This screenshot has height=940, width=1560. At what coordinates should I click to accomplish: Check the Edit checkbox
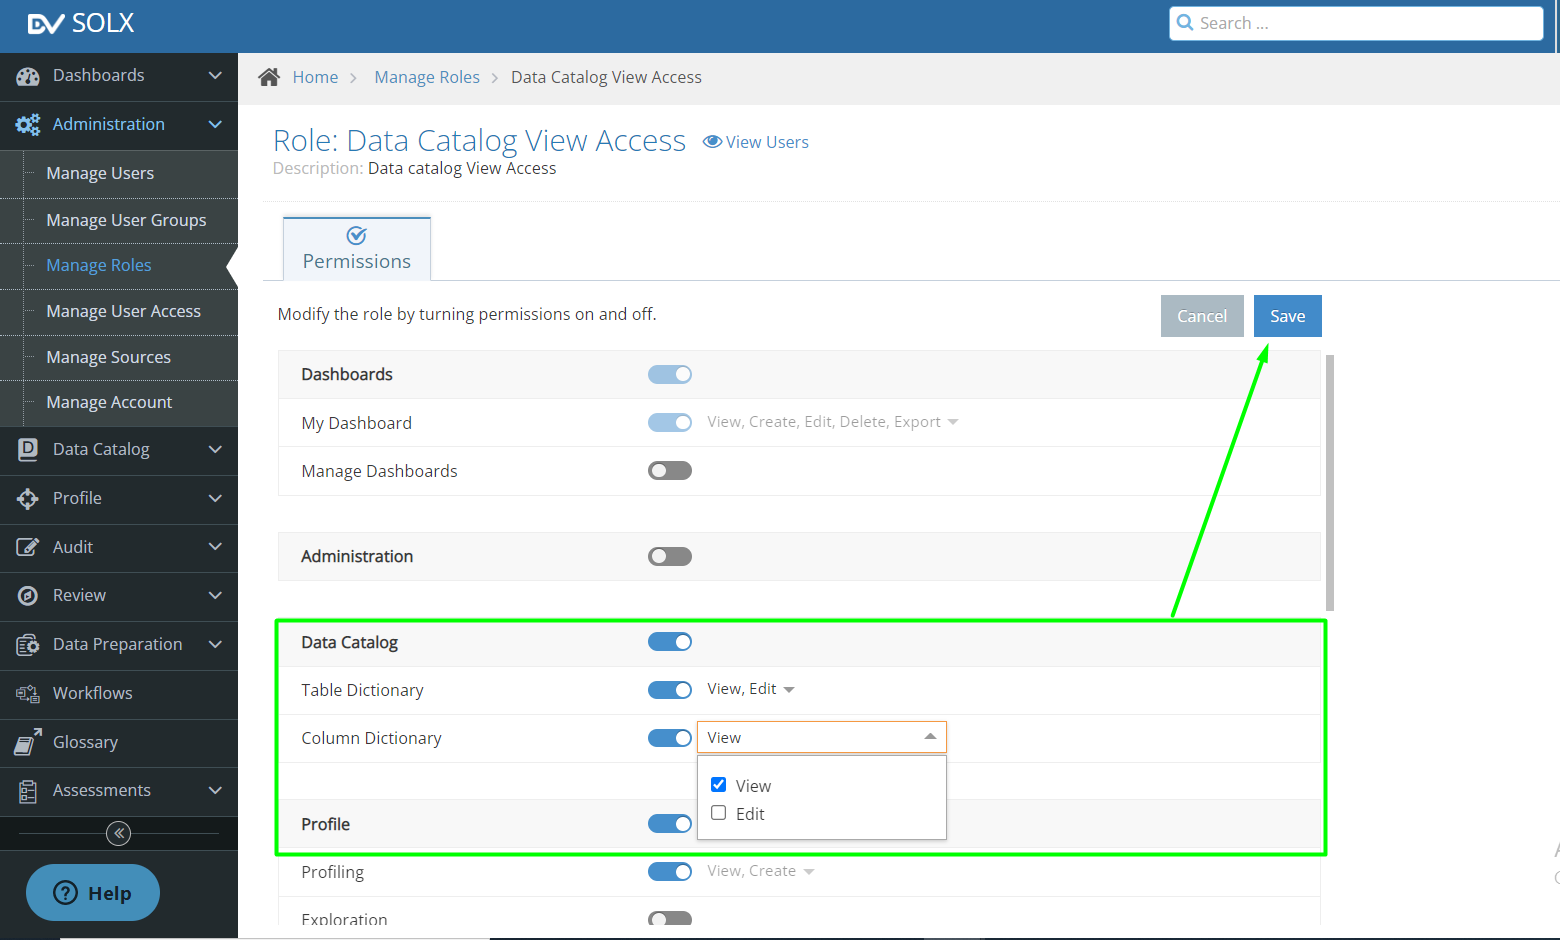(718, 813)
